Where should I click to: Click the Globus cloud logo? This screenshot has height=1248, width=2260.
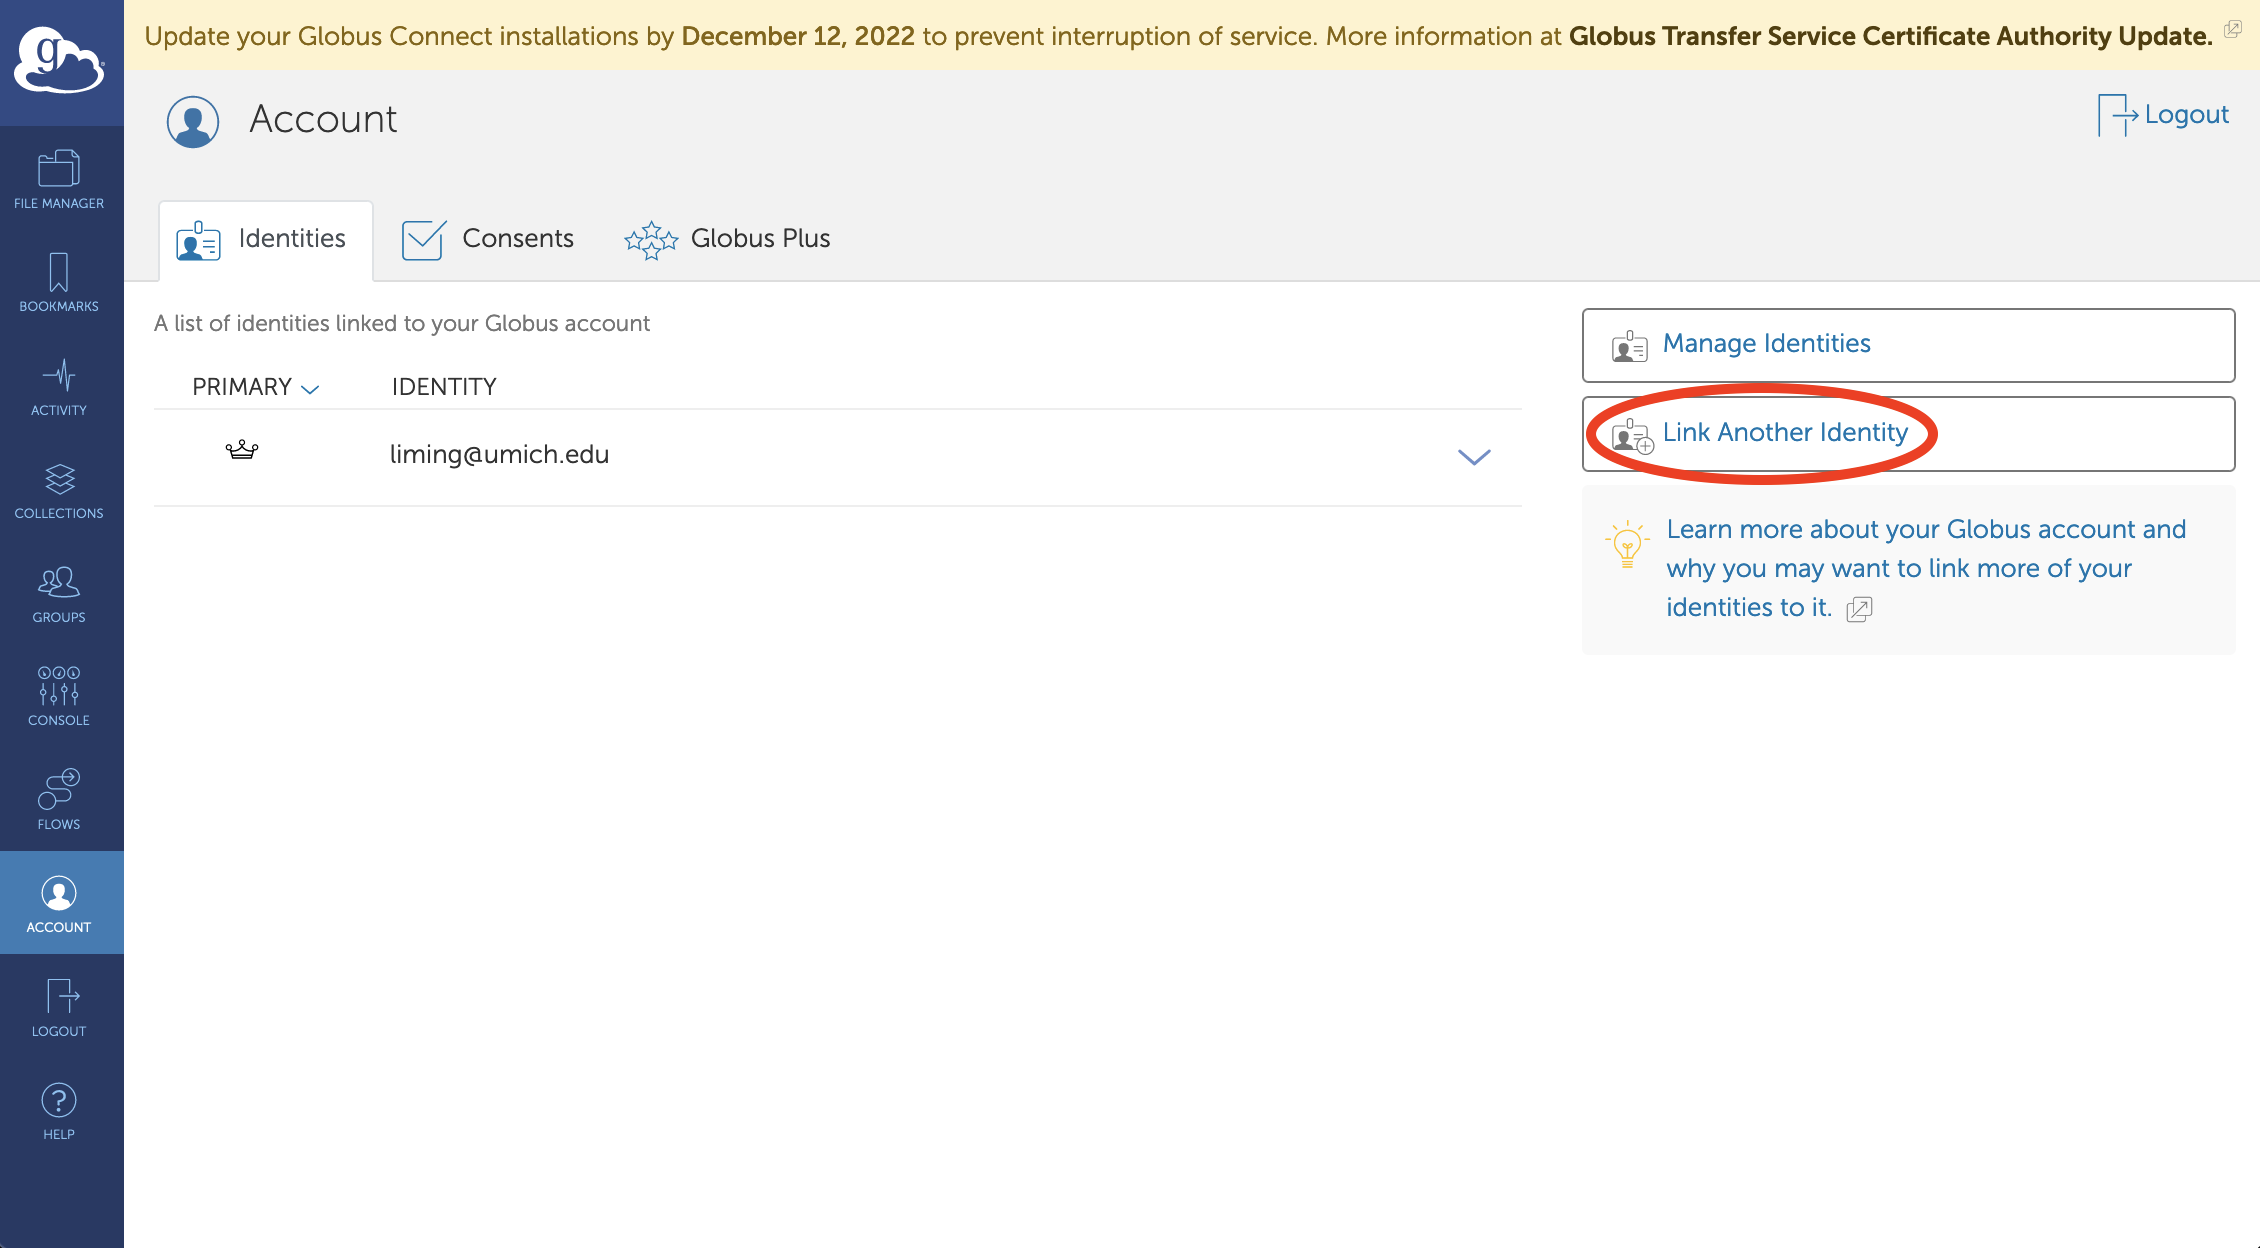[59, 62]
